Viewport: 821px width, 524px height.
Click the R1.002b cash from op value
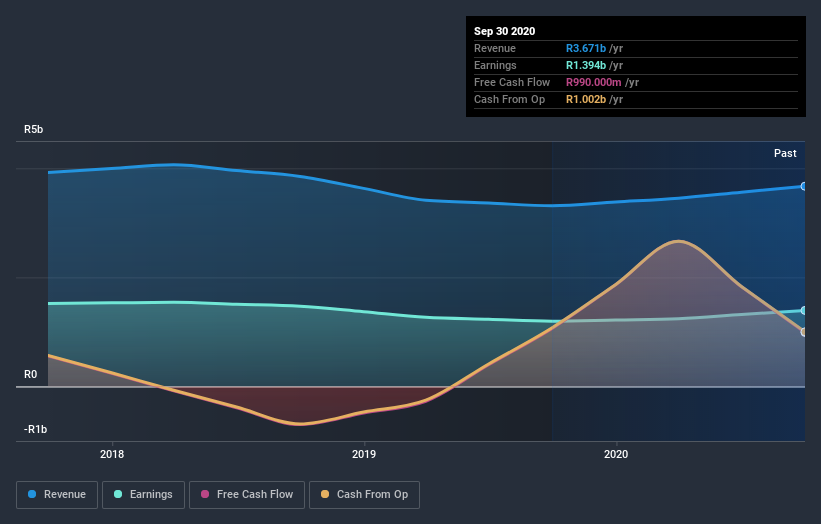click(586, 99)
